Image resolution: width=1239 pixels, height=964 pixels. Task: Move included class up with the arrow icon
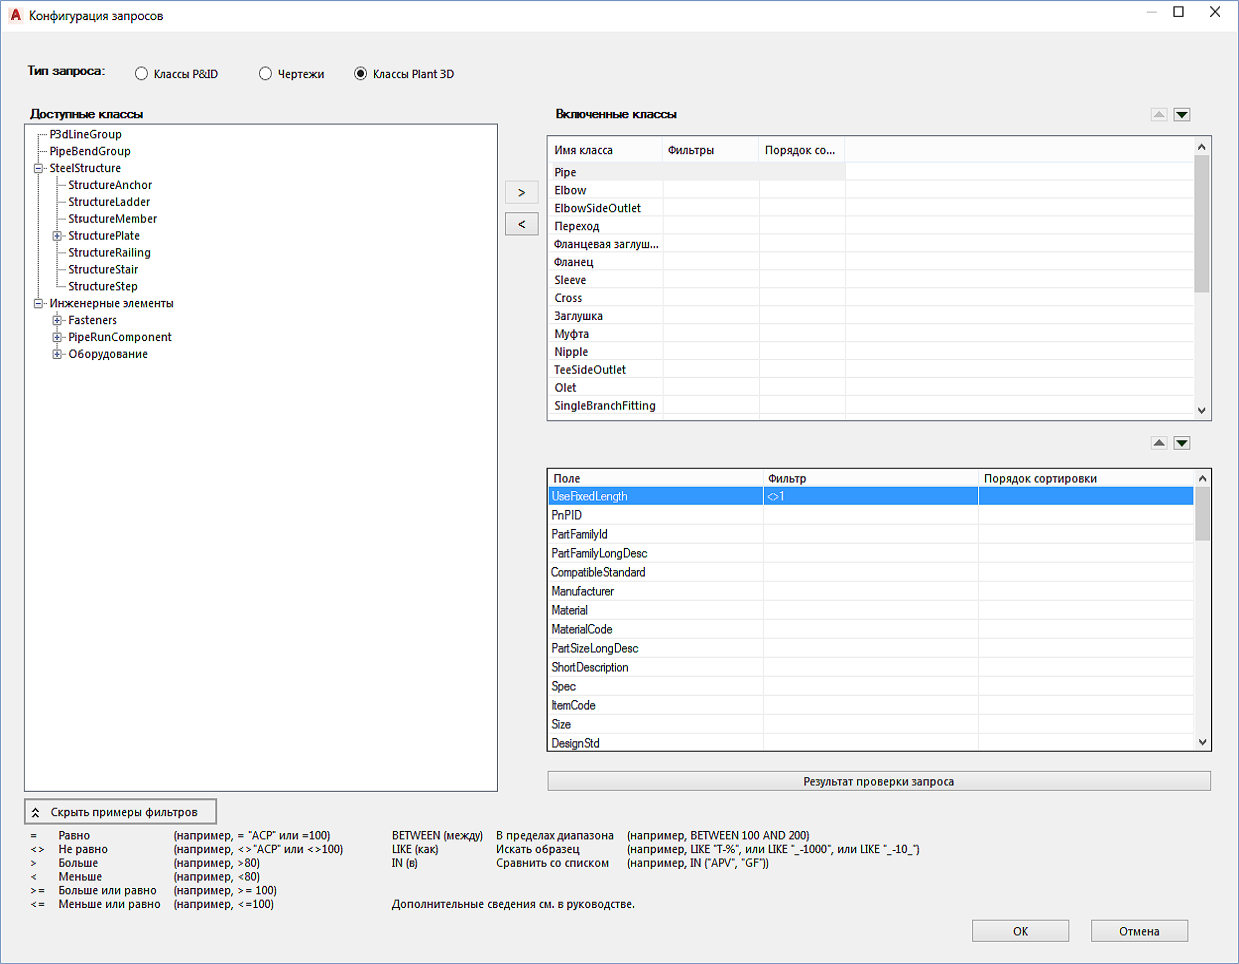[1159, 115]
